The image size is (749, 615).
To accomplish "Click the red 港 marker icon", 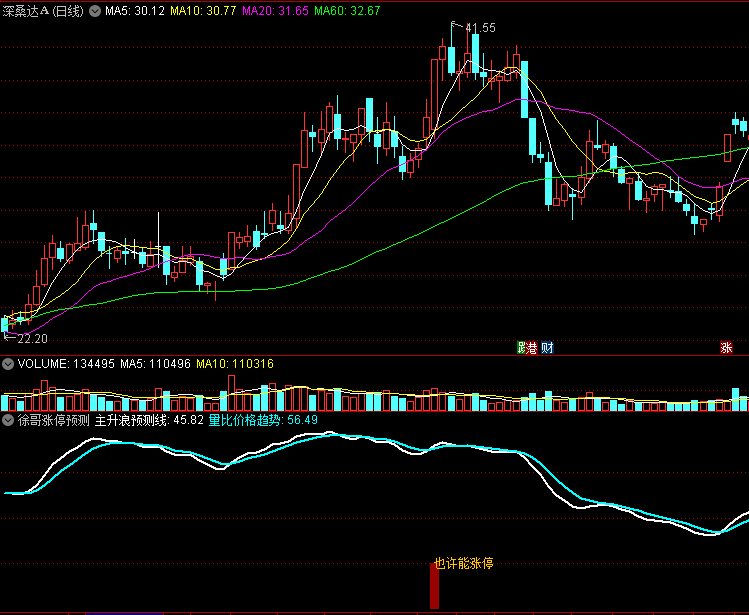I will click(532, 347).
